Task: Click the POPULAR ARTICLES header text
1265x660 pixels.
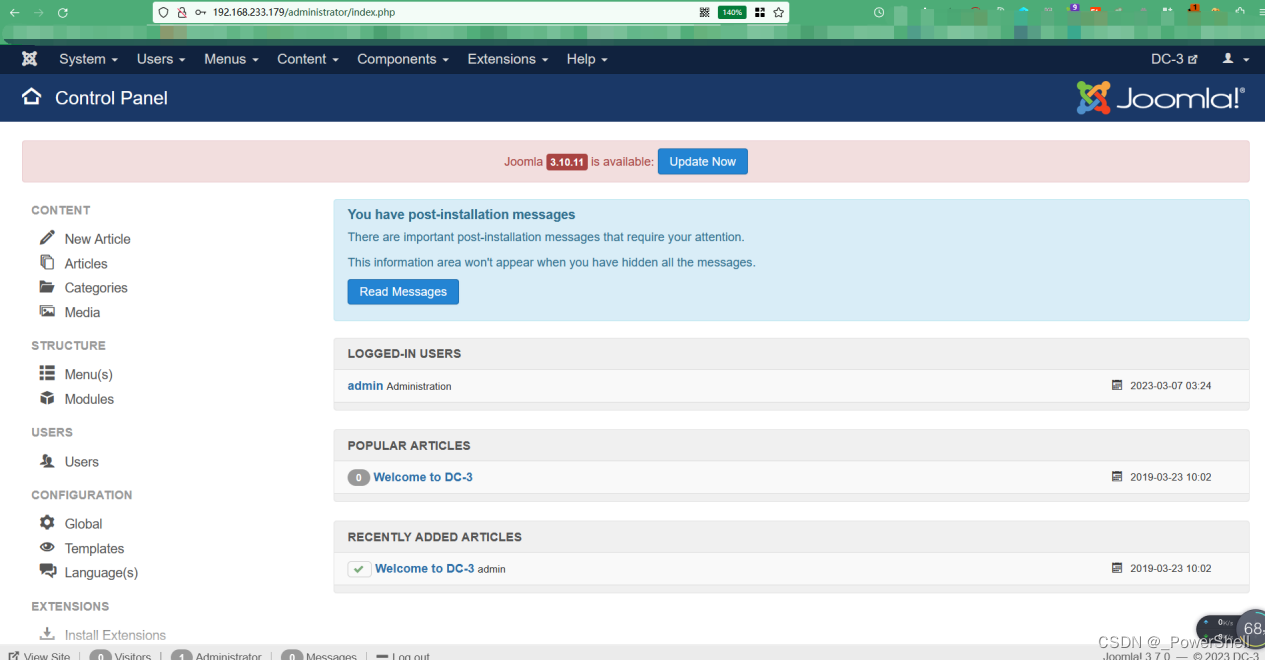Action: [x=409, y=445]
